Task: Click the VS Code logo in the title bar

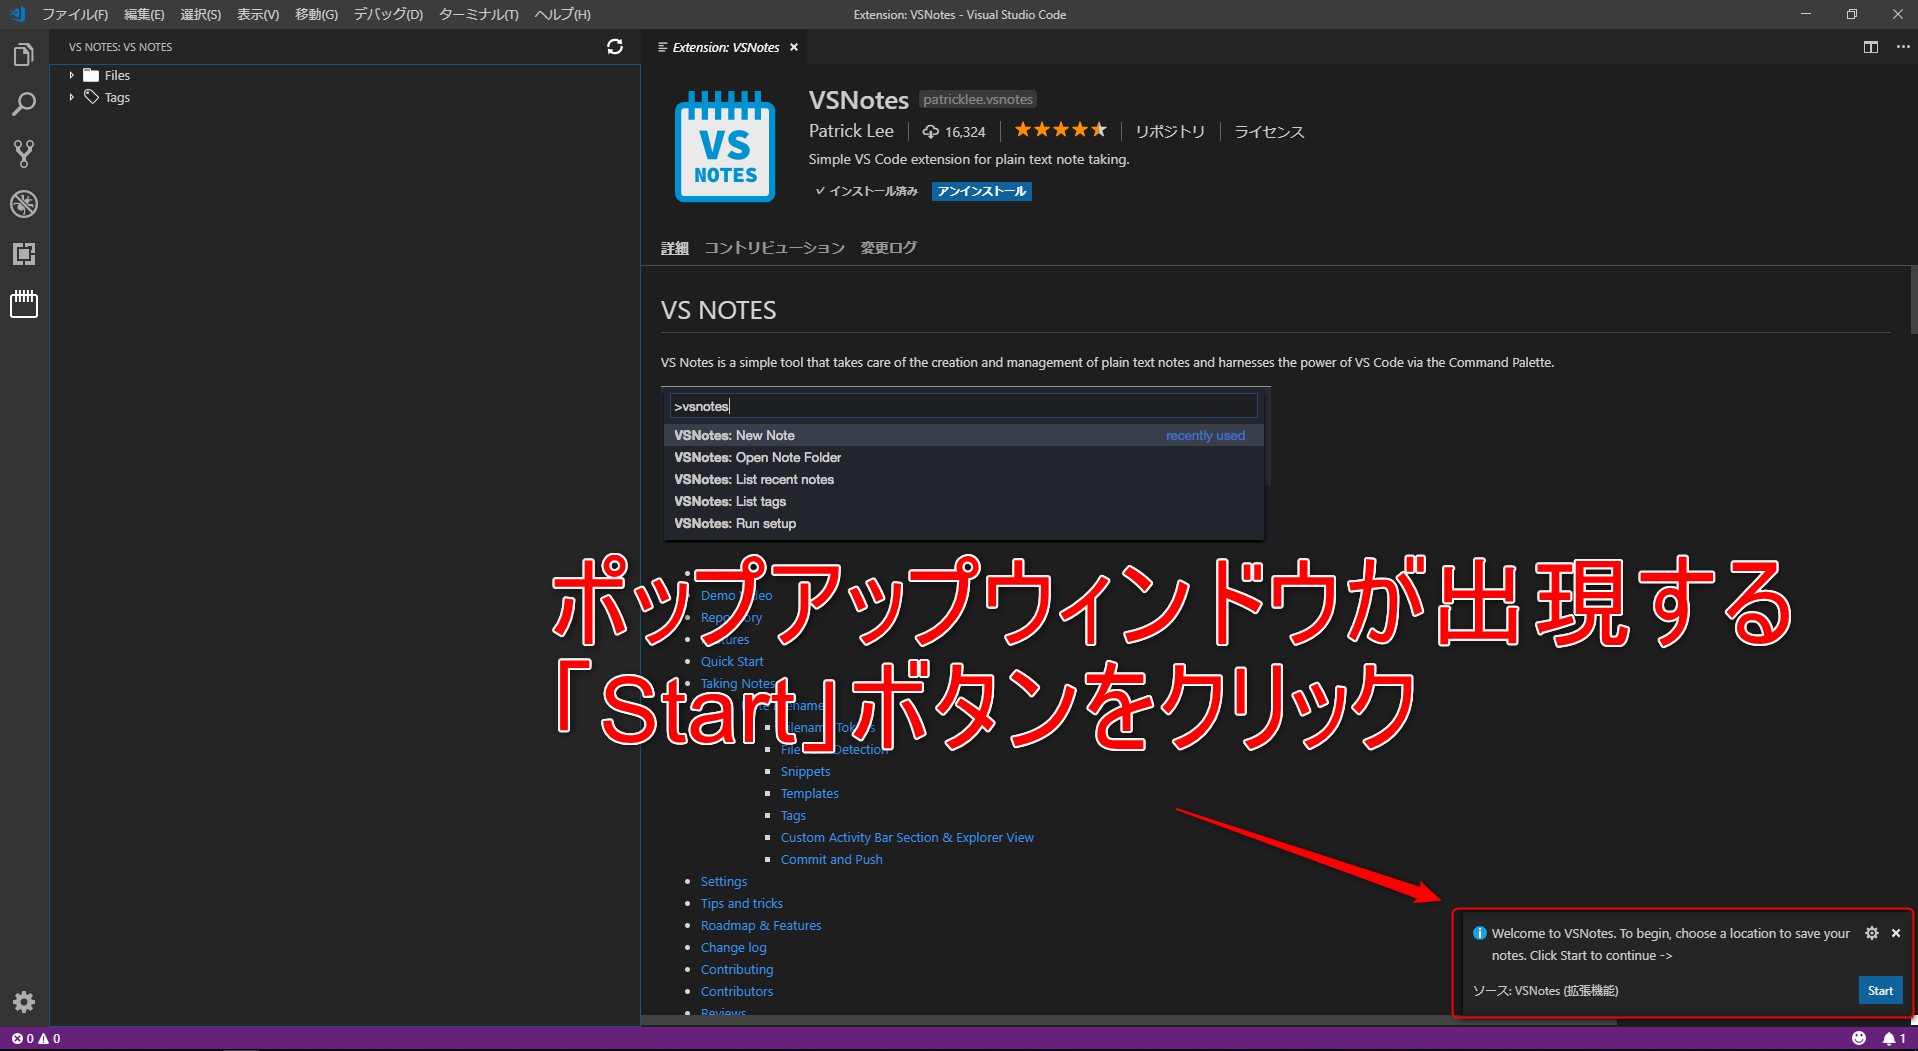Action: coord(17,14)
